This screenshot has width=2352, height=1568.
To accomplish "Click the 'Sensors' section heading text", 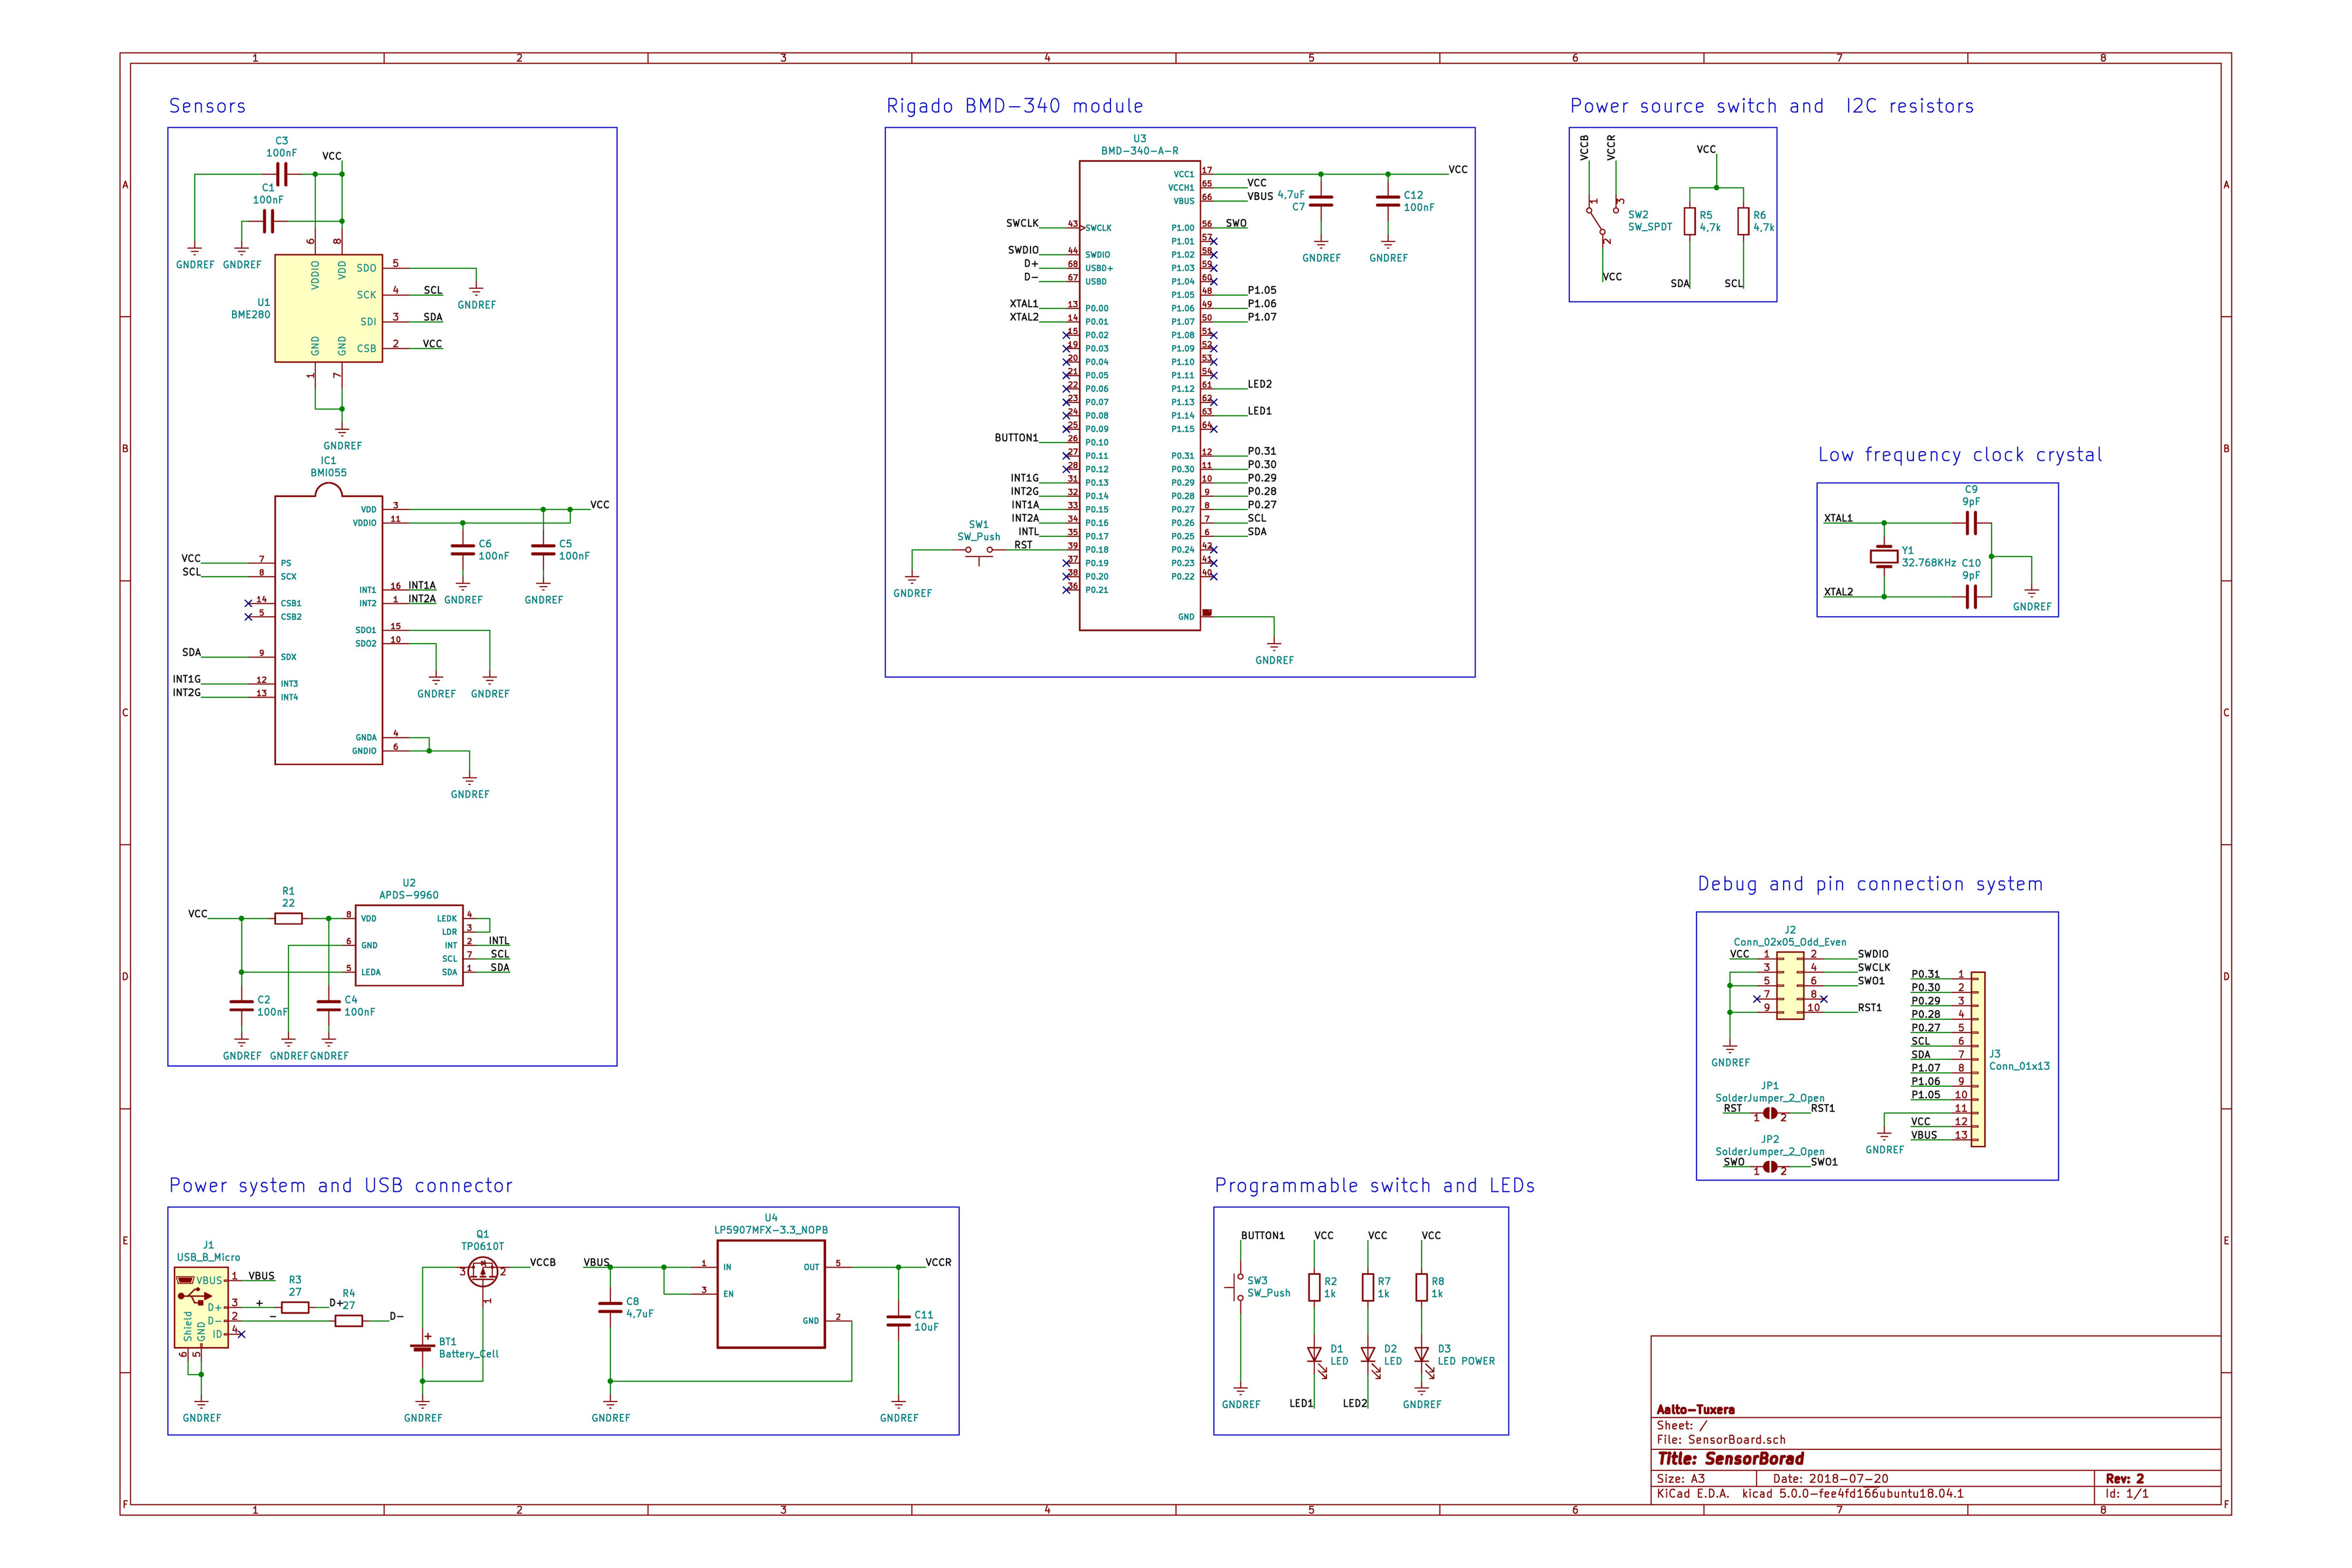I will (207, 106).
